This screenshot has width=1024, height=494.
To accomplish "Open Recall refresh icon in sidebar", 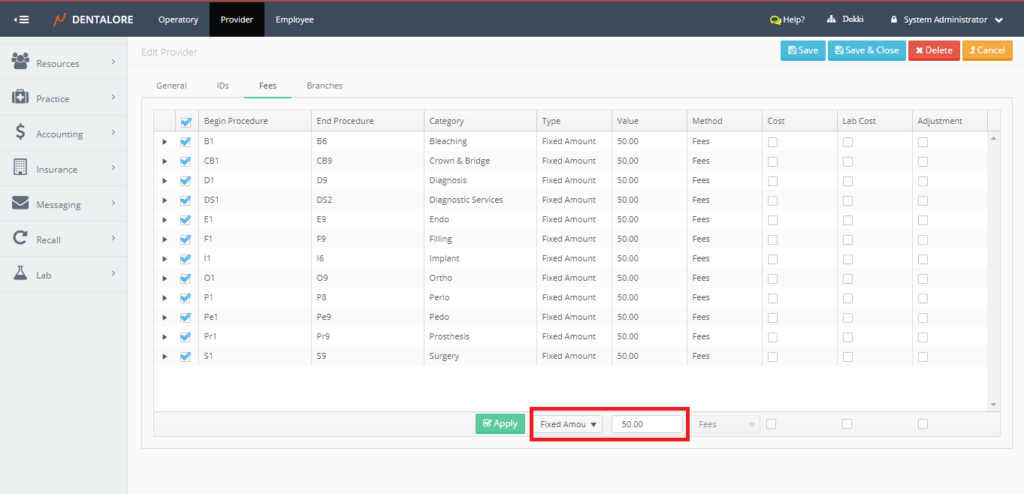I will pyautogui.click(x=20, y=239).
